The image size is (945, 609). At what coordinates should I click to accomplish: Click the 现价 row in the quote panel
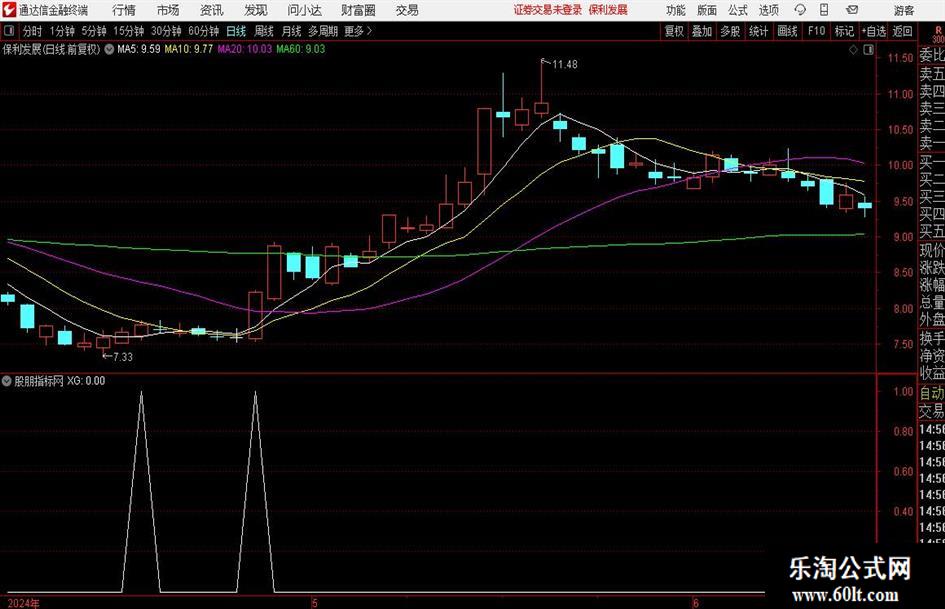(x=932, y=250)
